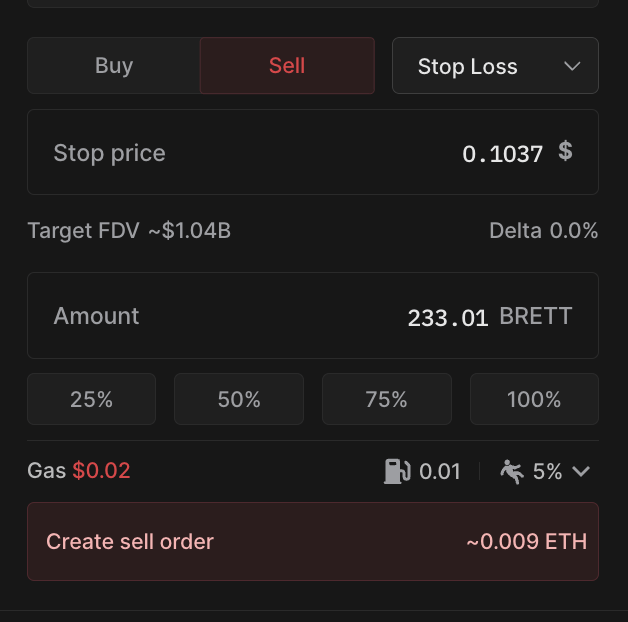Expand slippage settings with the chevron
The width and height of the screenshot is (628, 622).
point(581,471)
